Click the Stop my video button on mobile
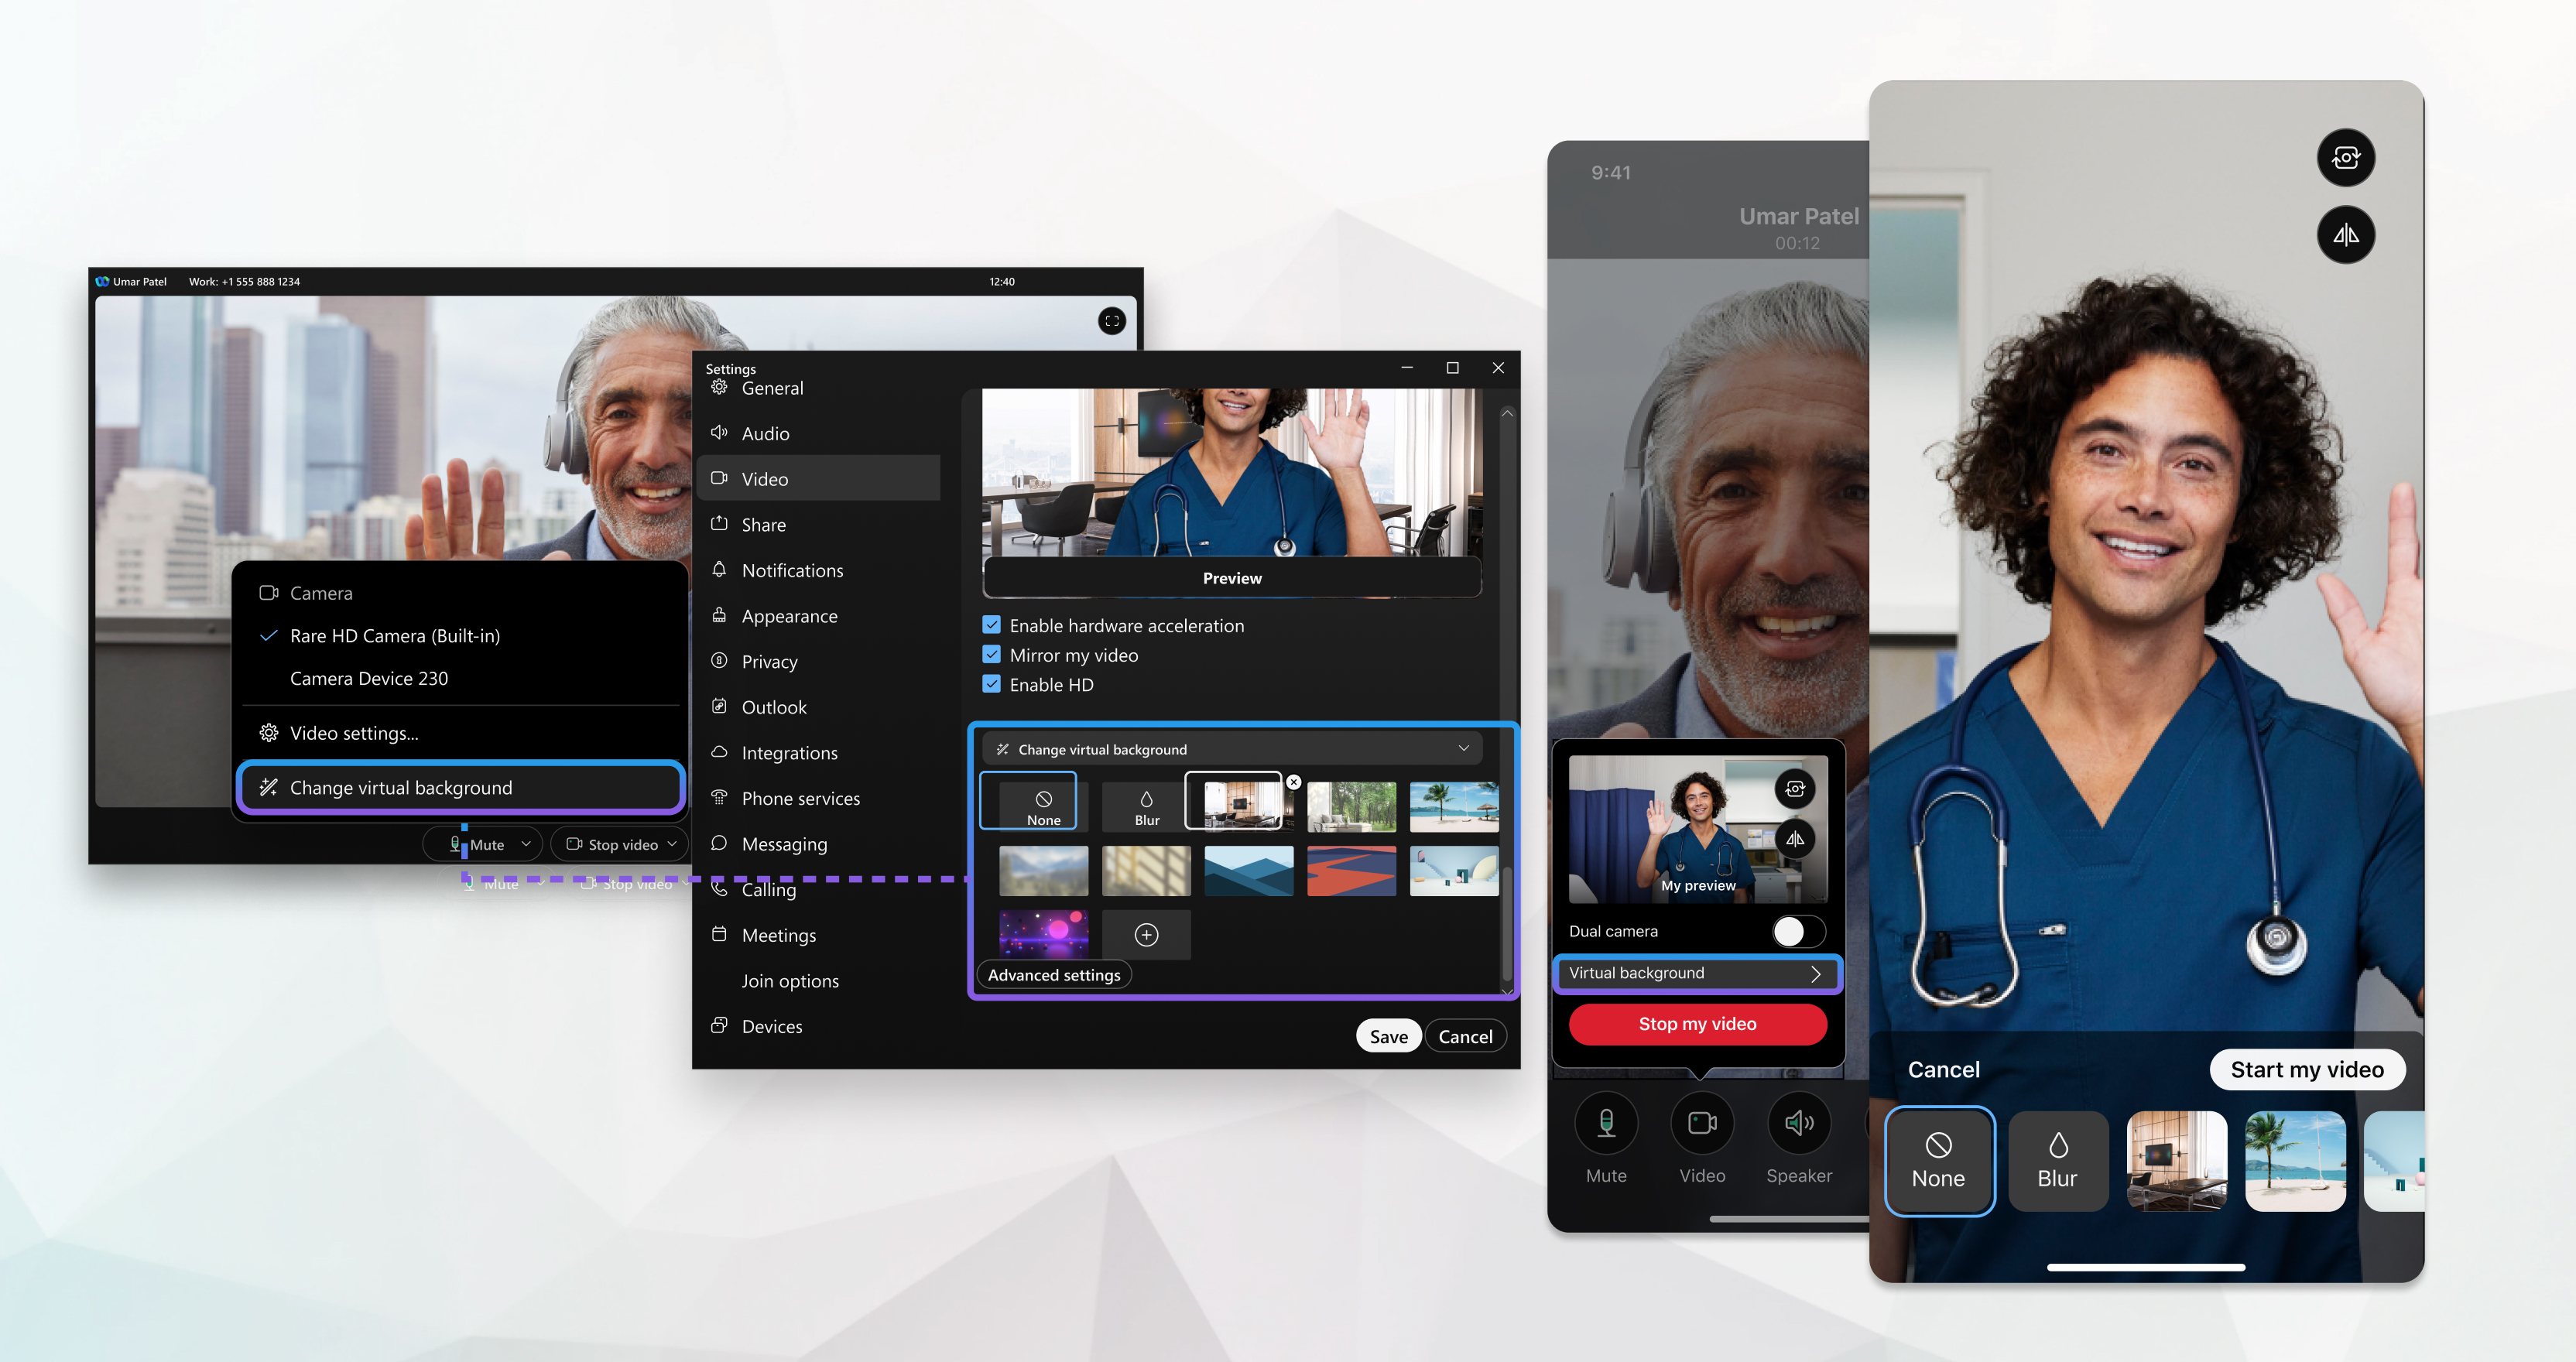Screen dimensions: 2576x1362 point(1697,1023)
